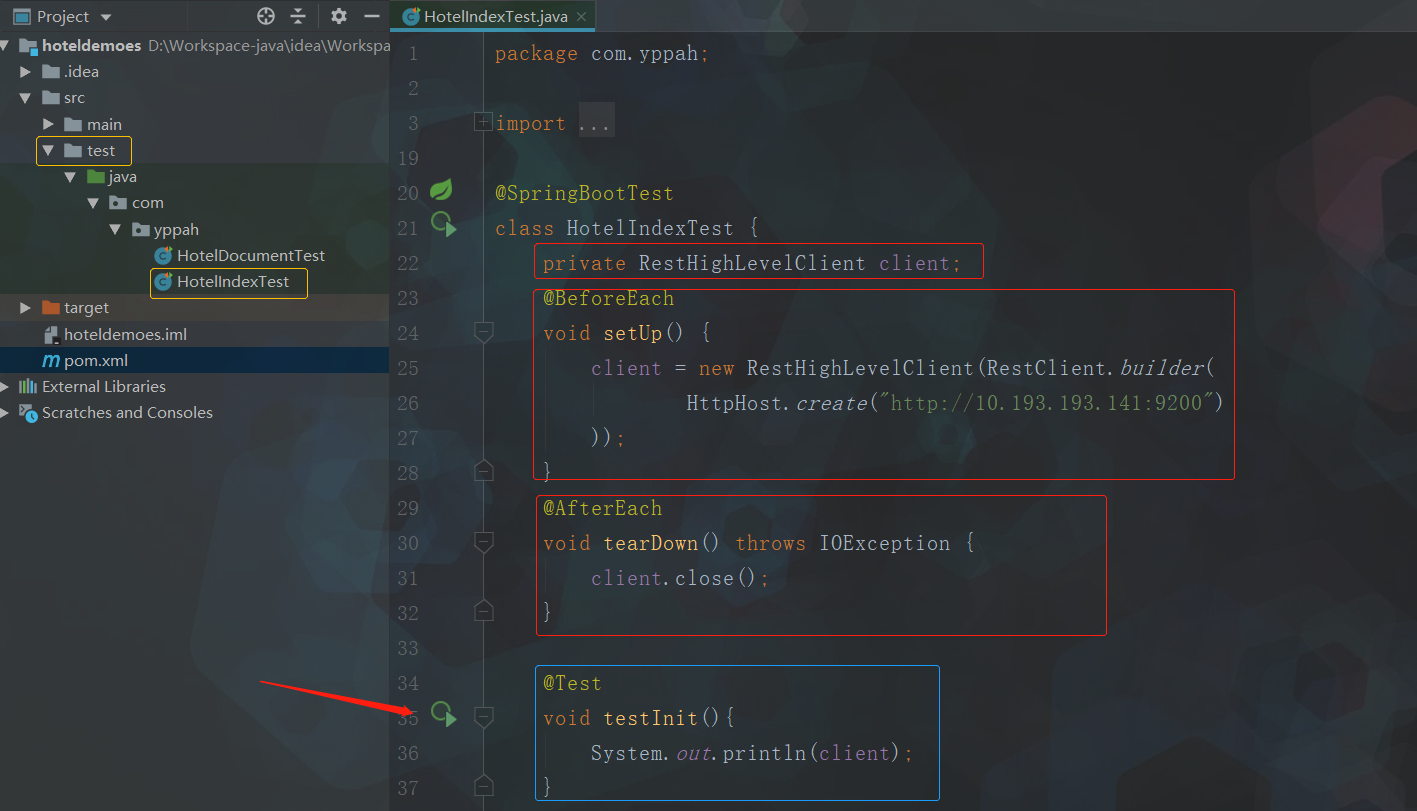Select the test folder label
The height and width of the screenshot is (811, 1417).
click(101, 151)
